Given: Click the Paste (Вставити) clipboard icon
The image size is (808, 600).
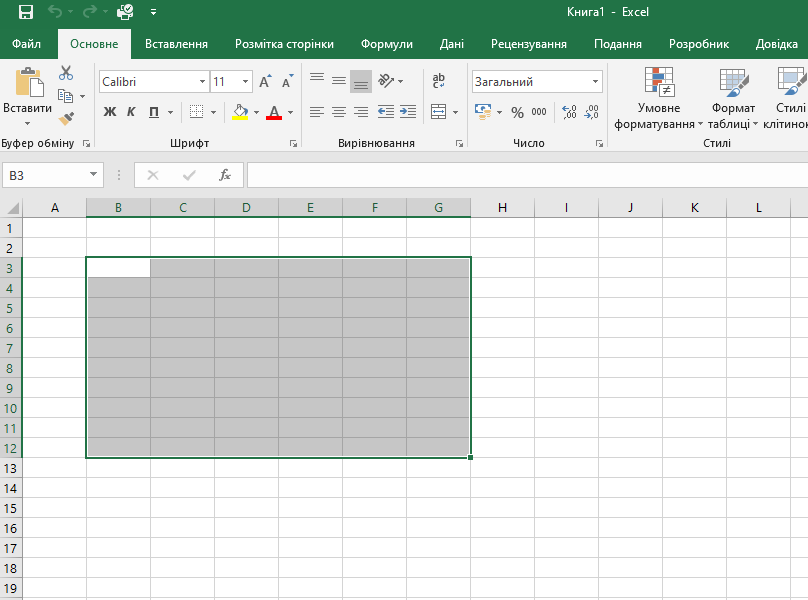Looking at the screenshot, I should (29, 81).
